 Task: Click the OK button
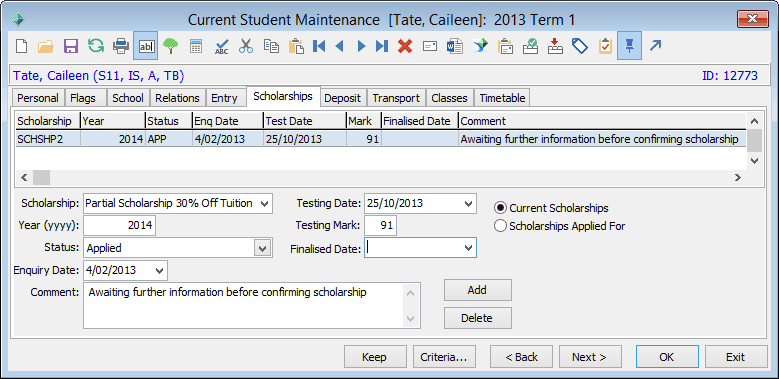pos(667,357)
